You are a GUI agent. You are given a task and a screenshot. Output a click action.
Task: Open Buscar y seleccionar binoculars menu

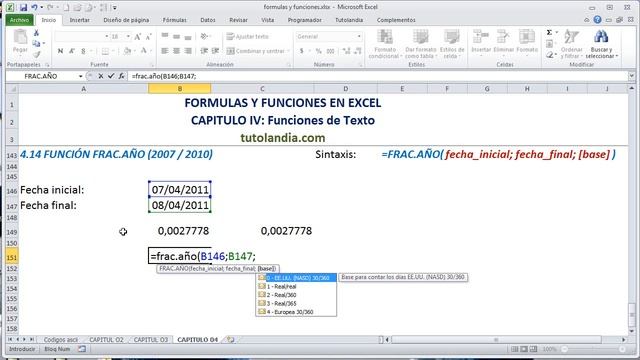click(601, 44)
